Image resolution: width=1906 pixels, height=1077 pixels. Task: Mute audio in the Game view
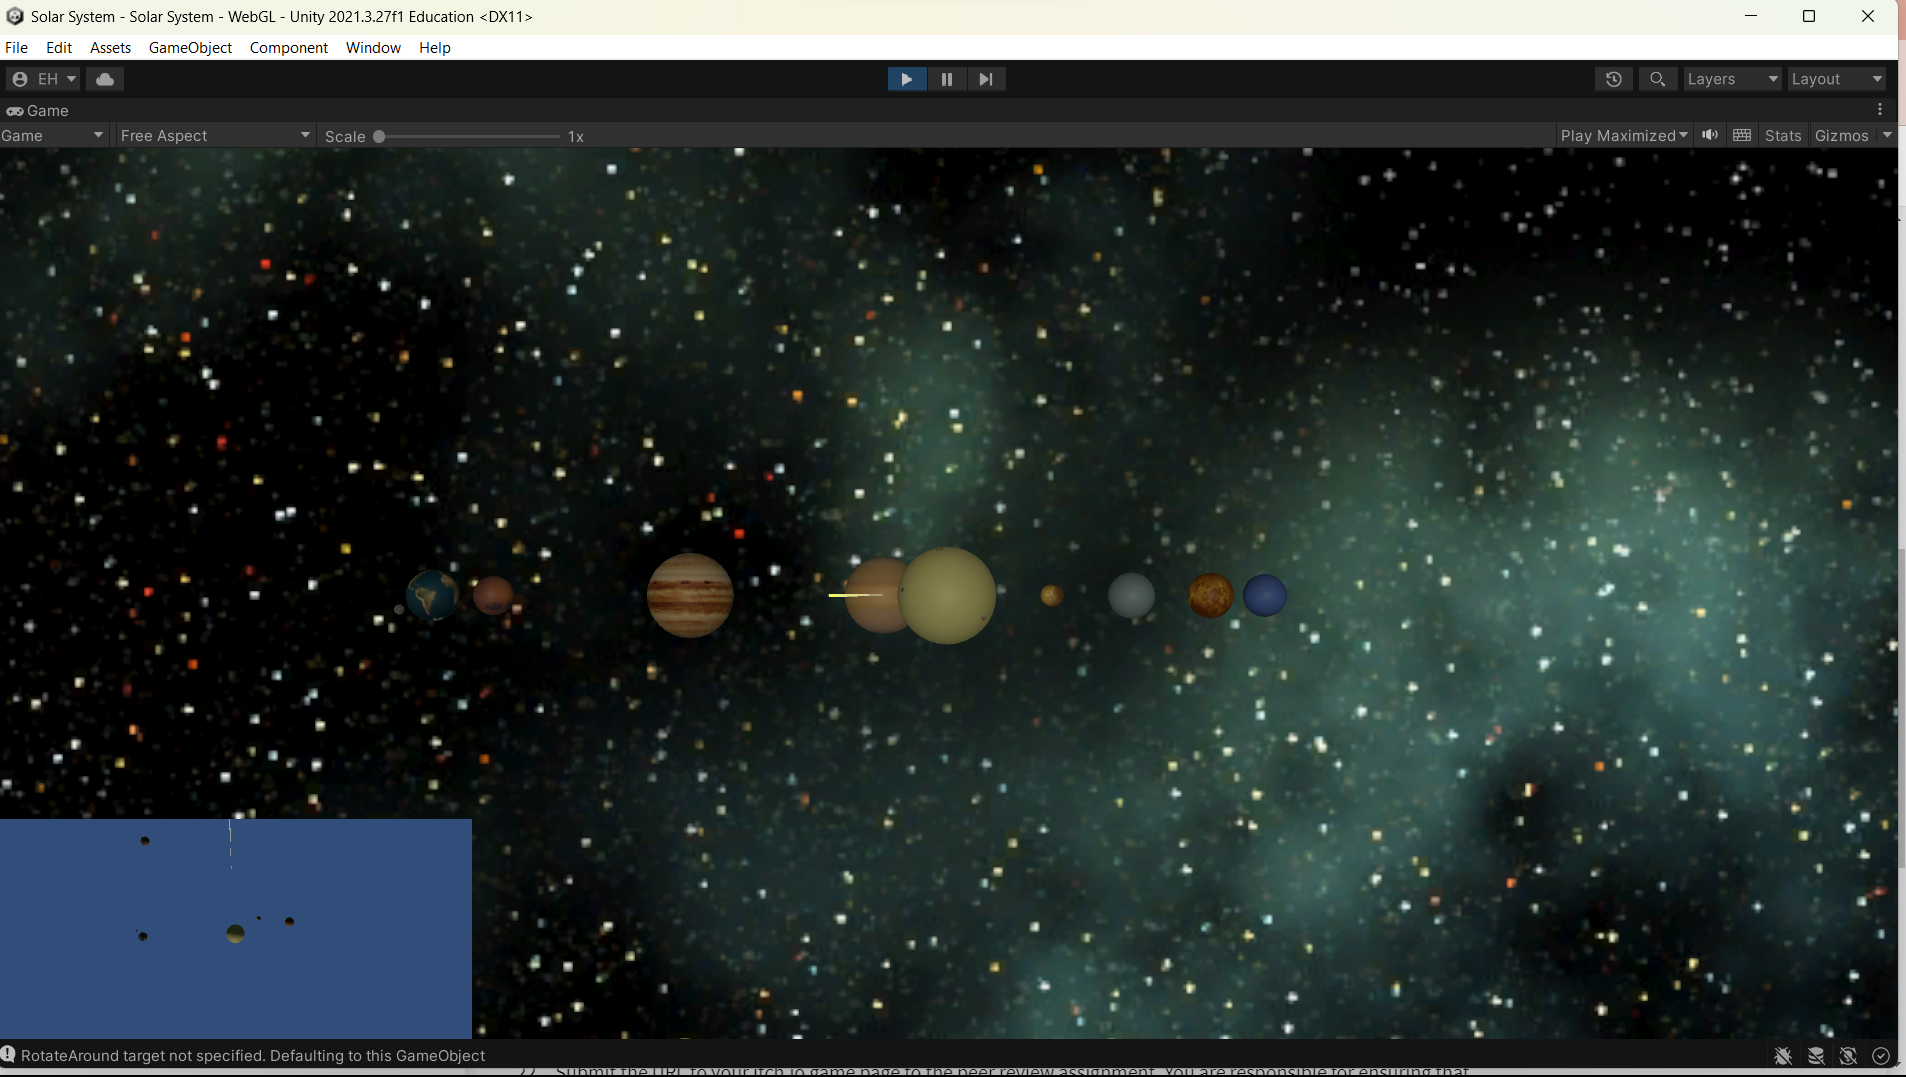[1709, 135]
